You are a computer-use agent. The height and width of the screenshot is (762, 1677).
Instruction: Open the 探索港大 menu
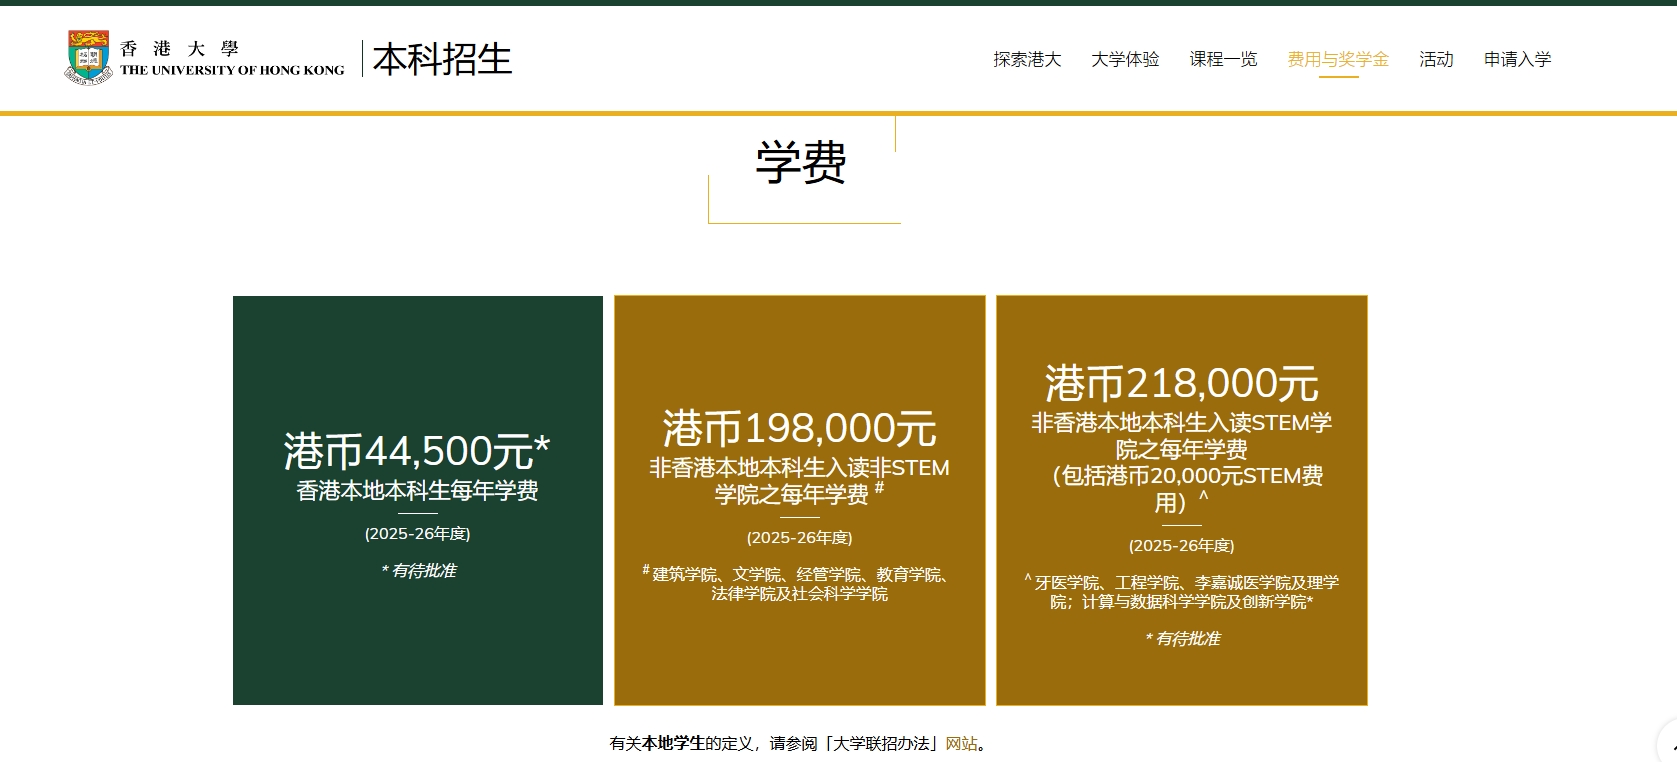[x=1027, y=59]
